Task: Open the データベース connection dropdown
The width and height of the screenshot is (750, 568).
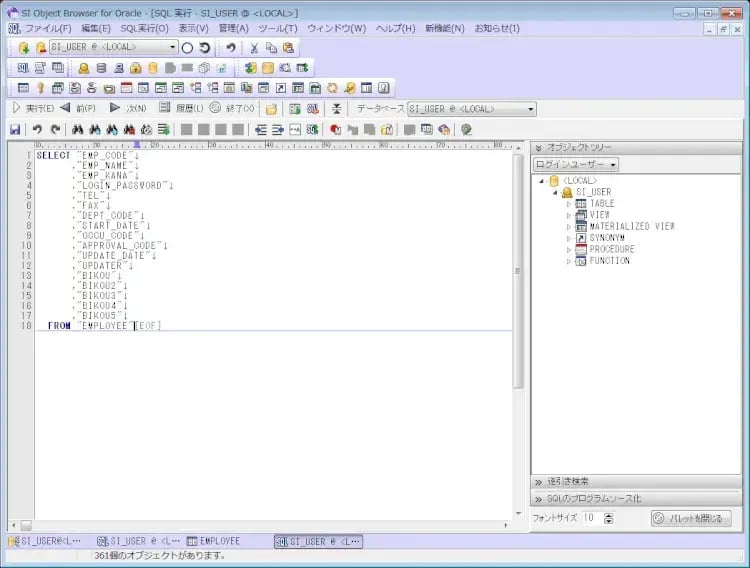Action: click(531, 109)
